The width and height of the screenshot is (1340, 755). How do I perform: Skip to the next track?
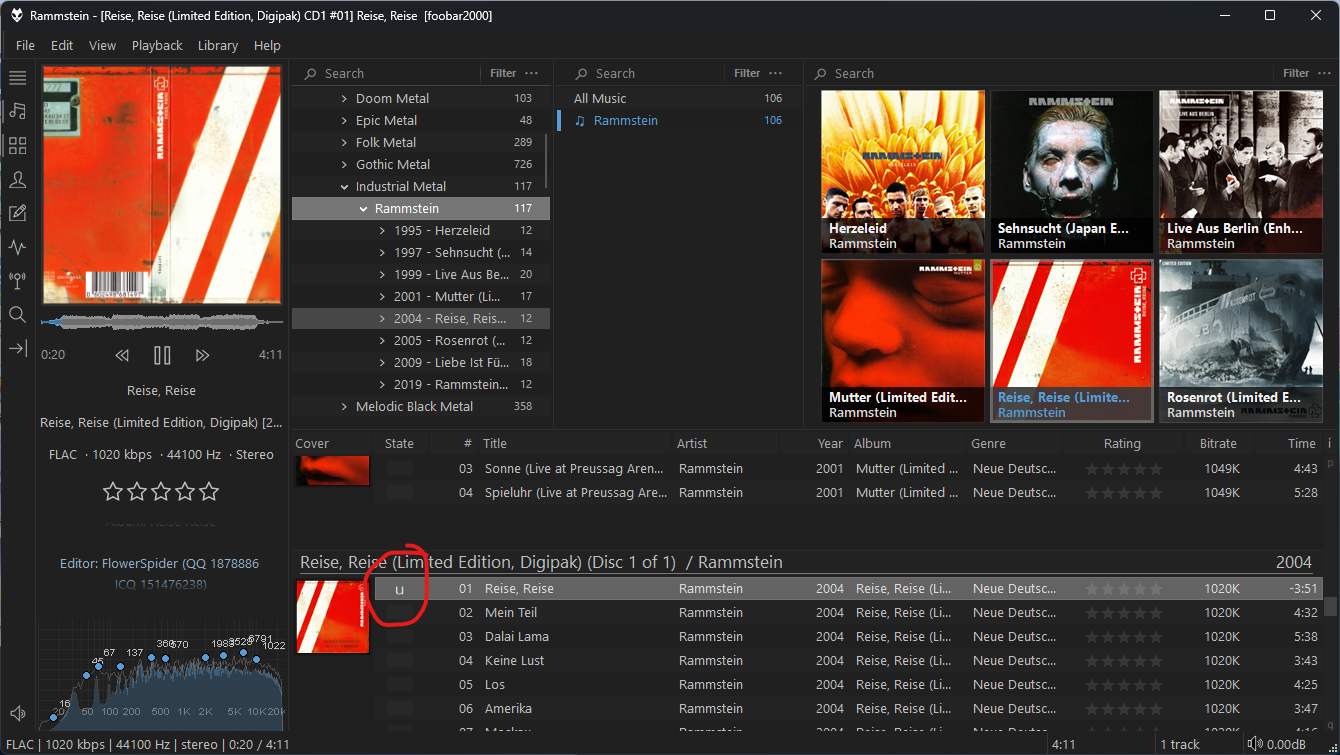click(x=202, y=355)
